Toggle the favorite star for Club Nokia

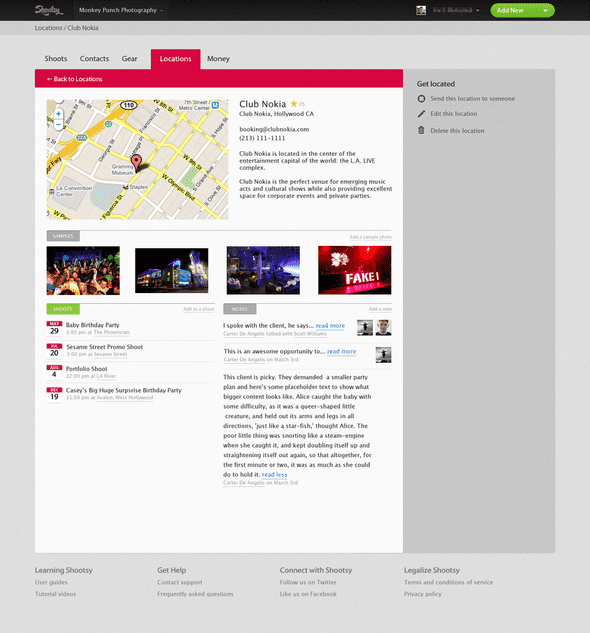coord(294,104)
